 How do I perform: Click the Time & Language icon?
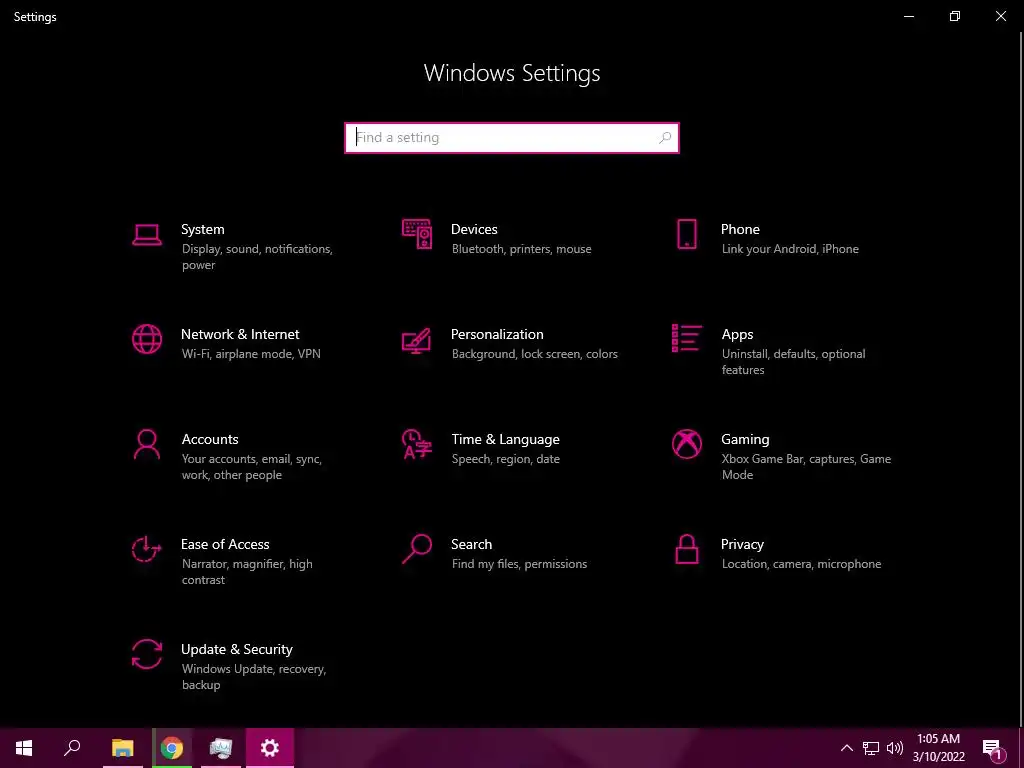pos(417,444)
